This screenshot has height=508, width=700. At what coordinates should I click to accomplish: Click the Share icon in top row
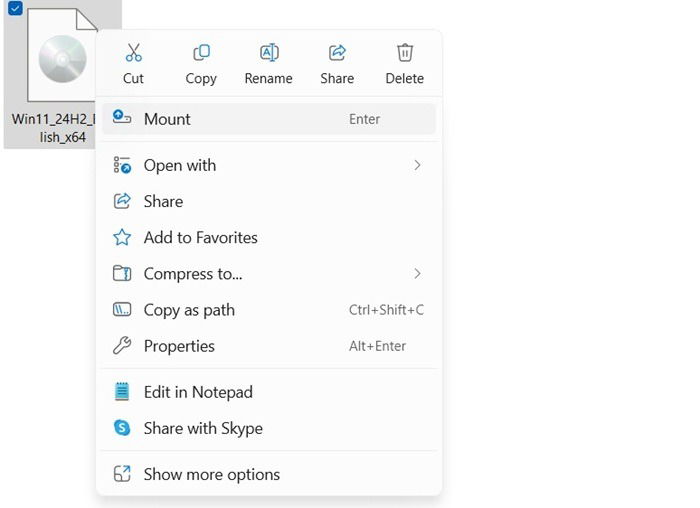pyautogui.click(x=337, y=53)
